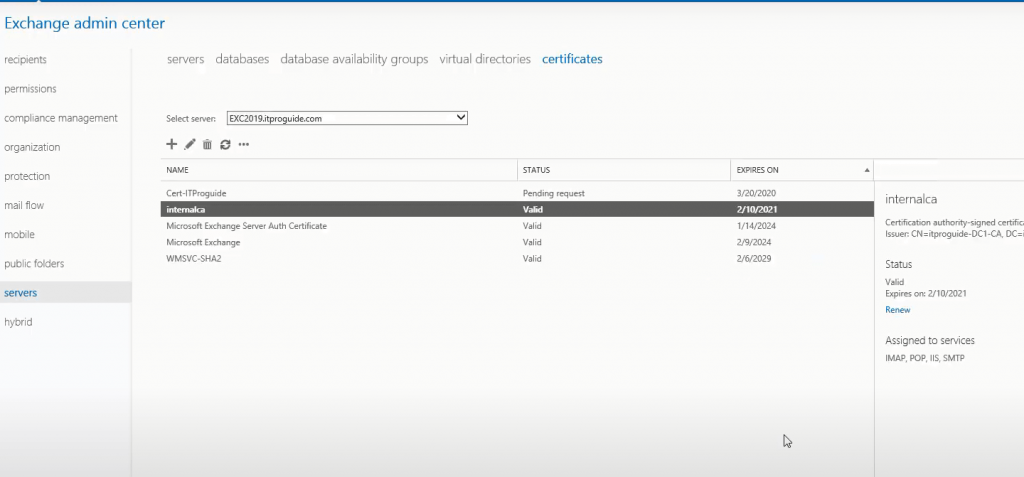Click the Valid status of WMSVC-SHA2
Screen dimensions: 1024x477
click(532, 259)
